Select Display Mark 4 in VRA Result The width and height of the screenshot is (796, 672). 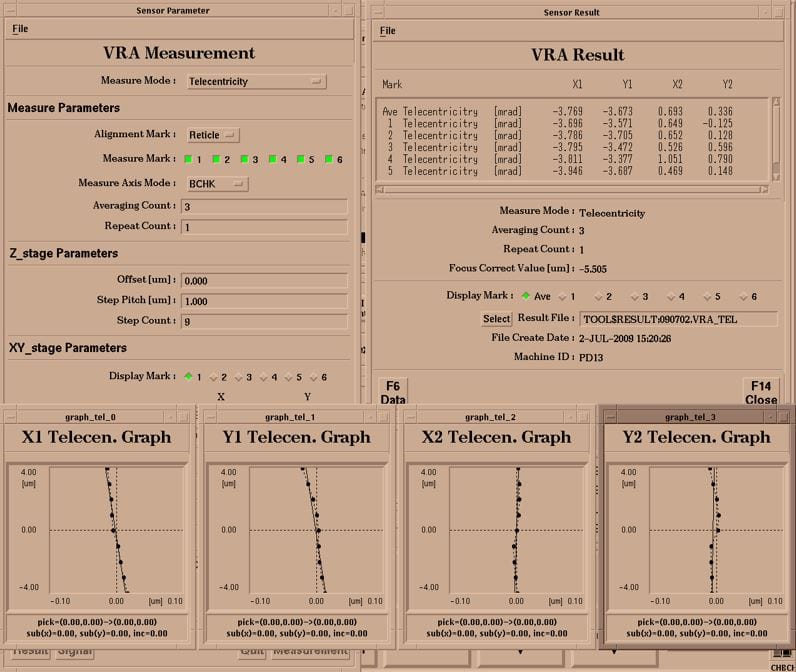point(671,296)
